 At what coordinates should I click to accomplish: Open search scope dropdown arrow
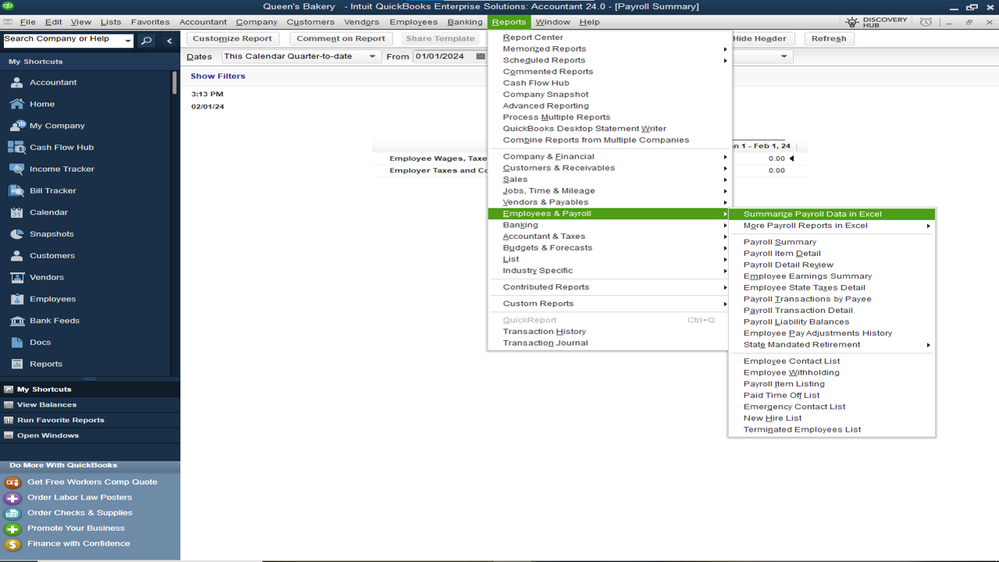[x=127, y=40]
